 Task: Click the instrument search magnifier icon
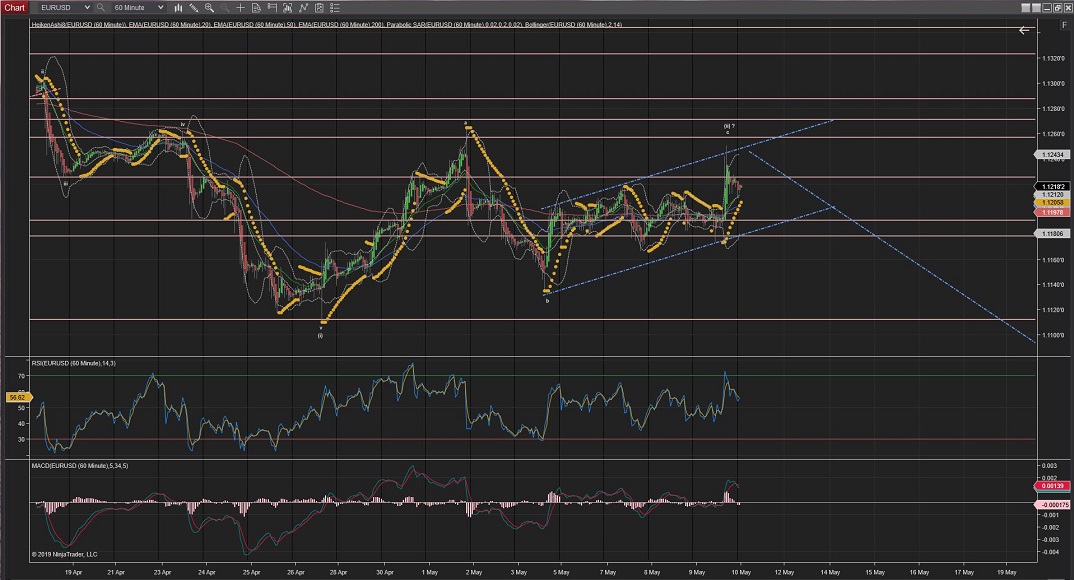click(100, 7)
